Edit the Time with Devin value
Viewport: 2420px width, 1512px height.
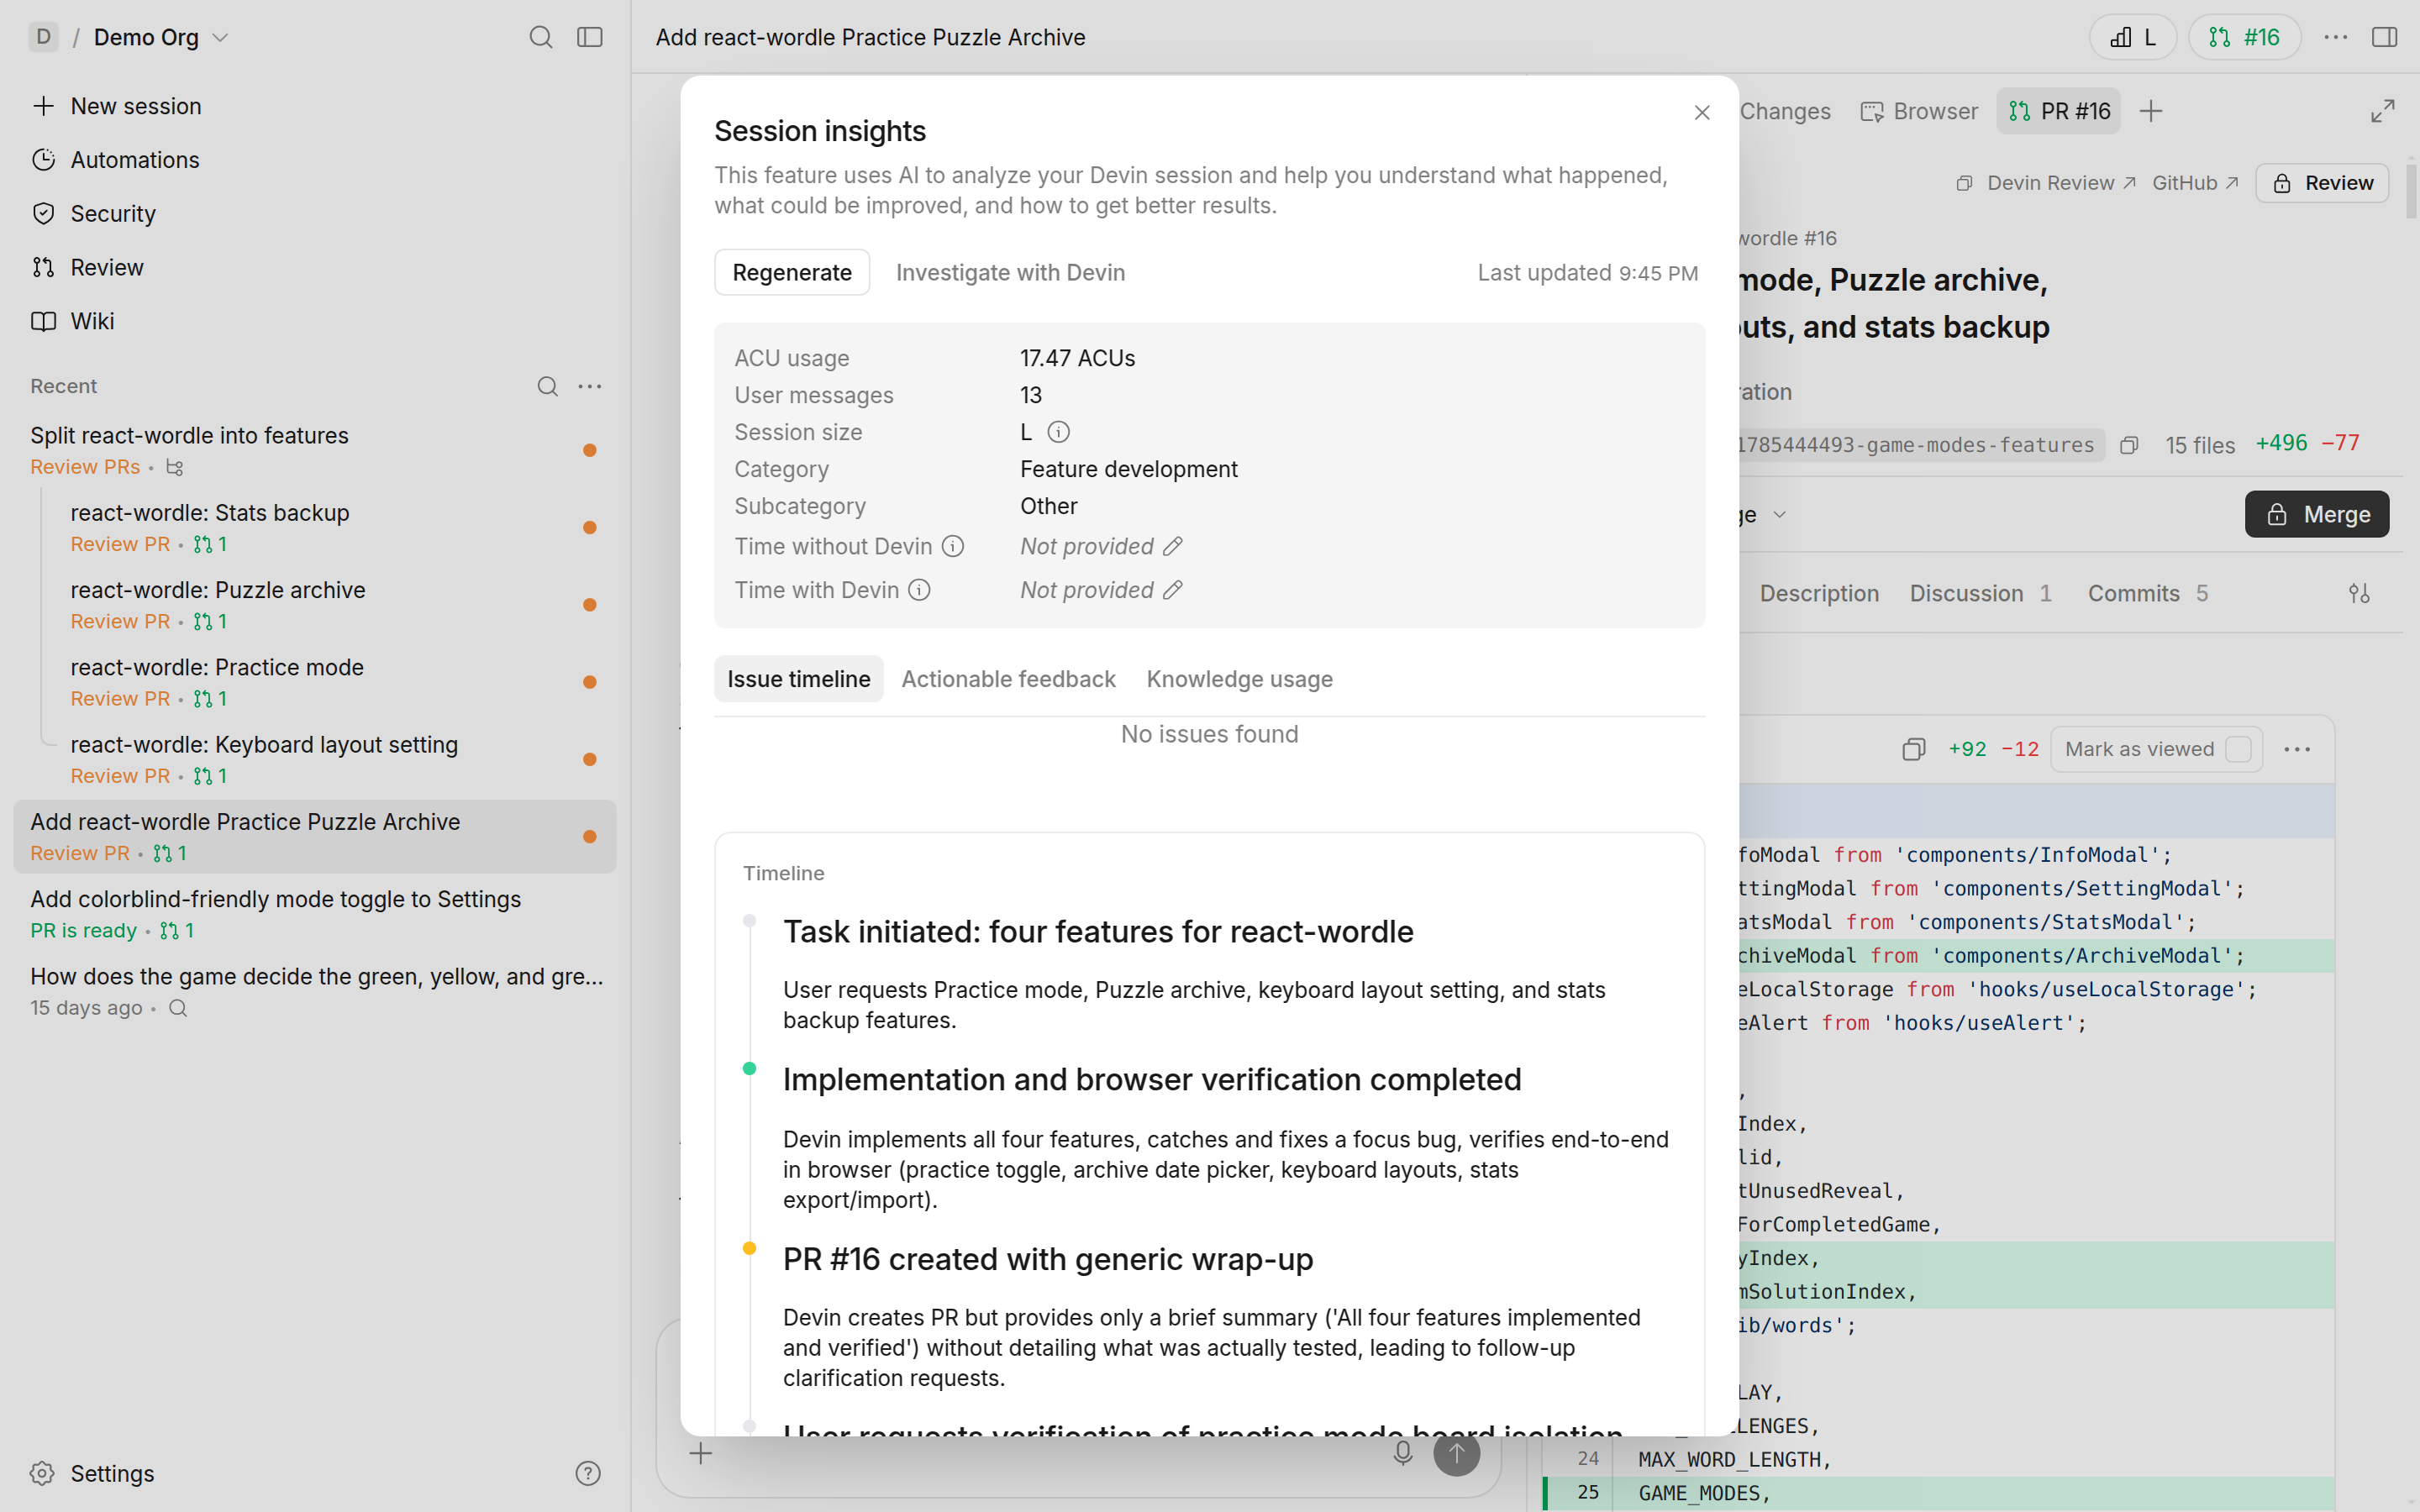tap(1173, 590)
